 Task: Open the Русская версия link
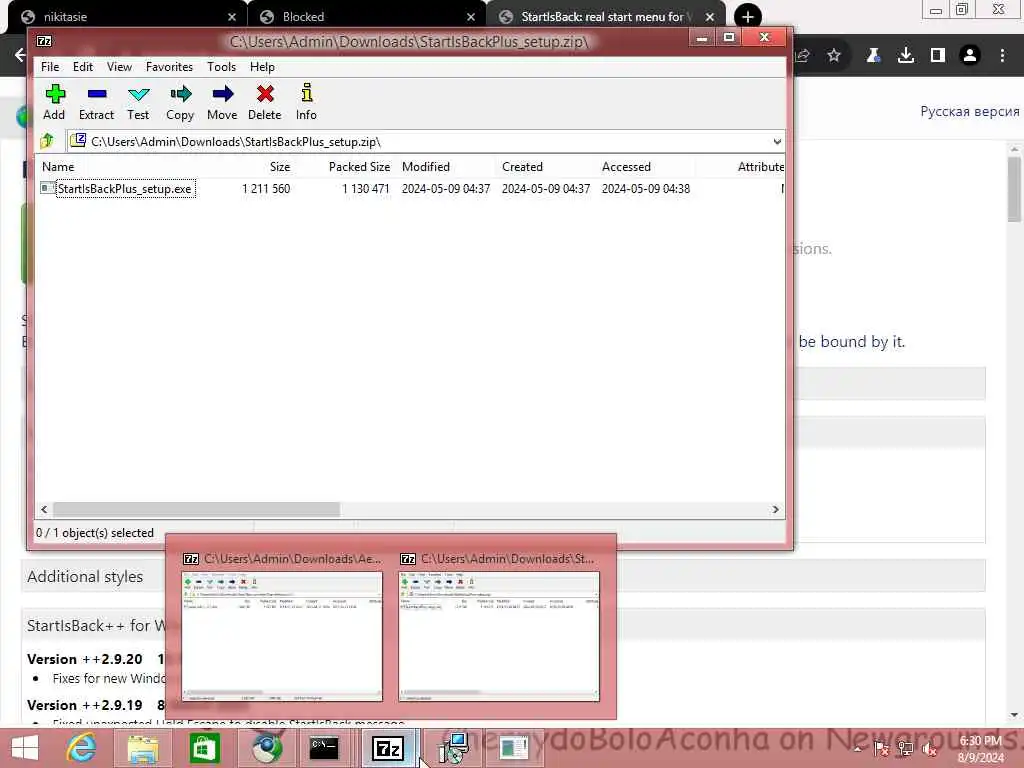[970, 112]
